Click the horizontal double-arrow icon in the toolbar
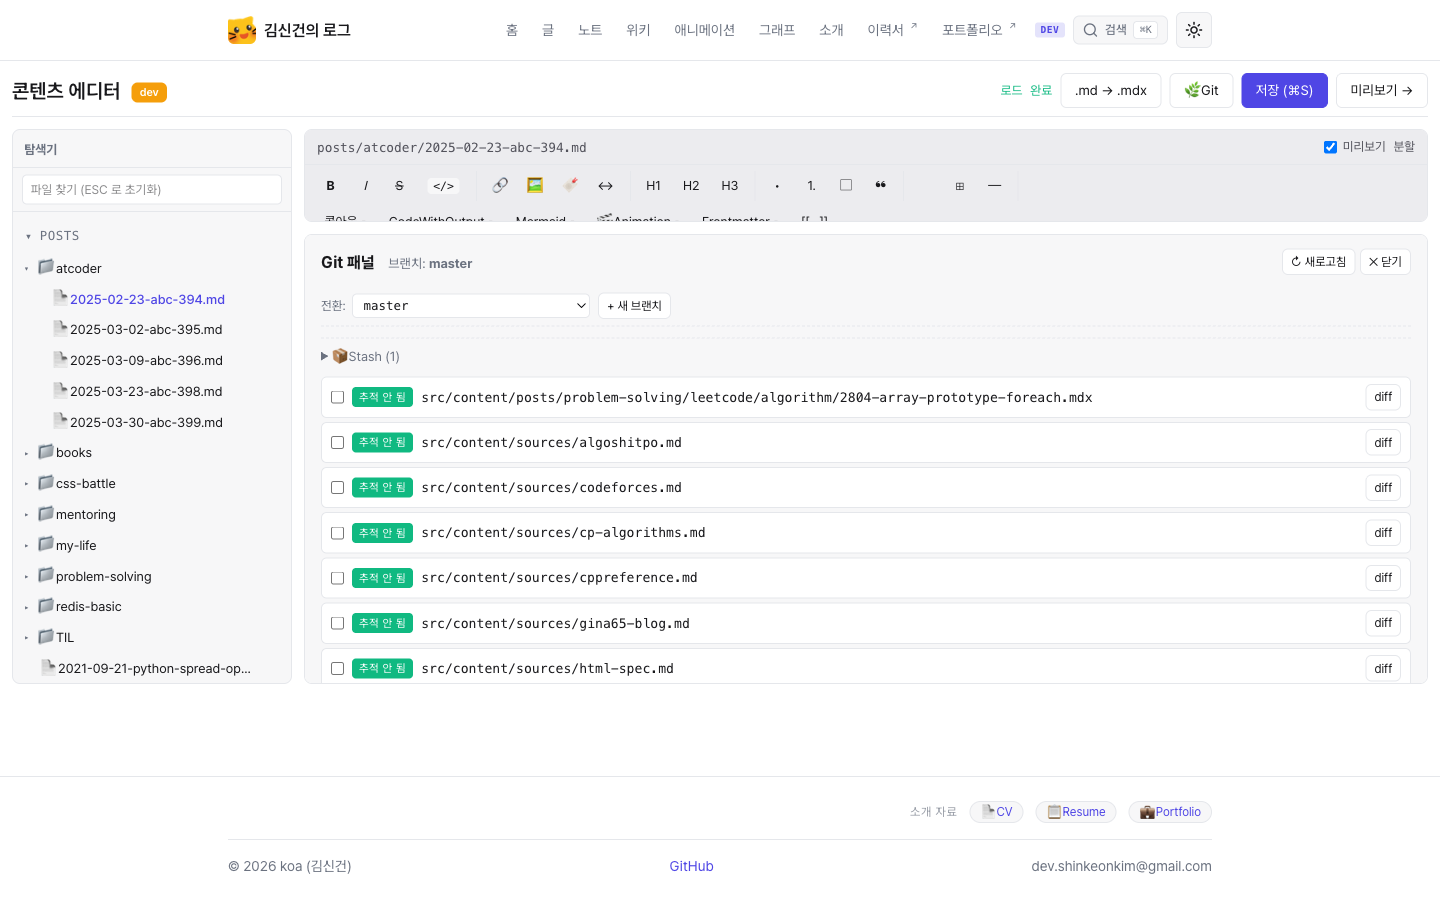The image size is (1440, 900). pyautogui.click(x=606, y=186)
